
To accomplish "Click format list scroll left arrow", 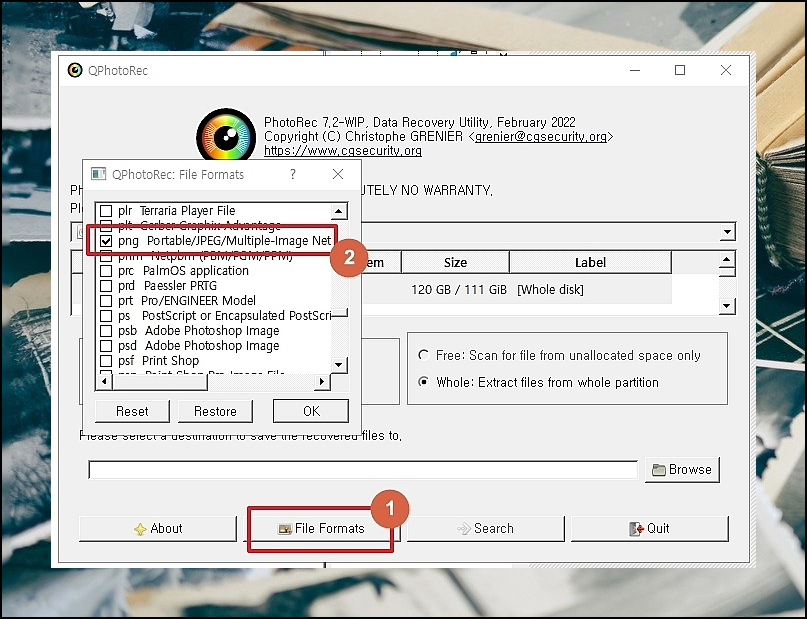I will pos(104,381).
